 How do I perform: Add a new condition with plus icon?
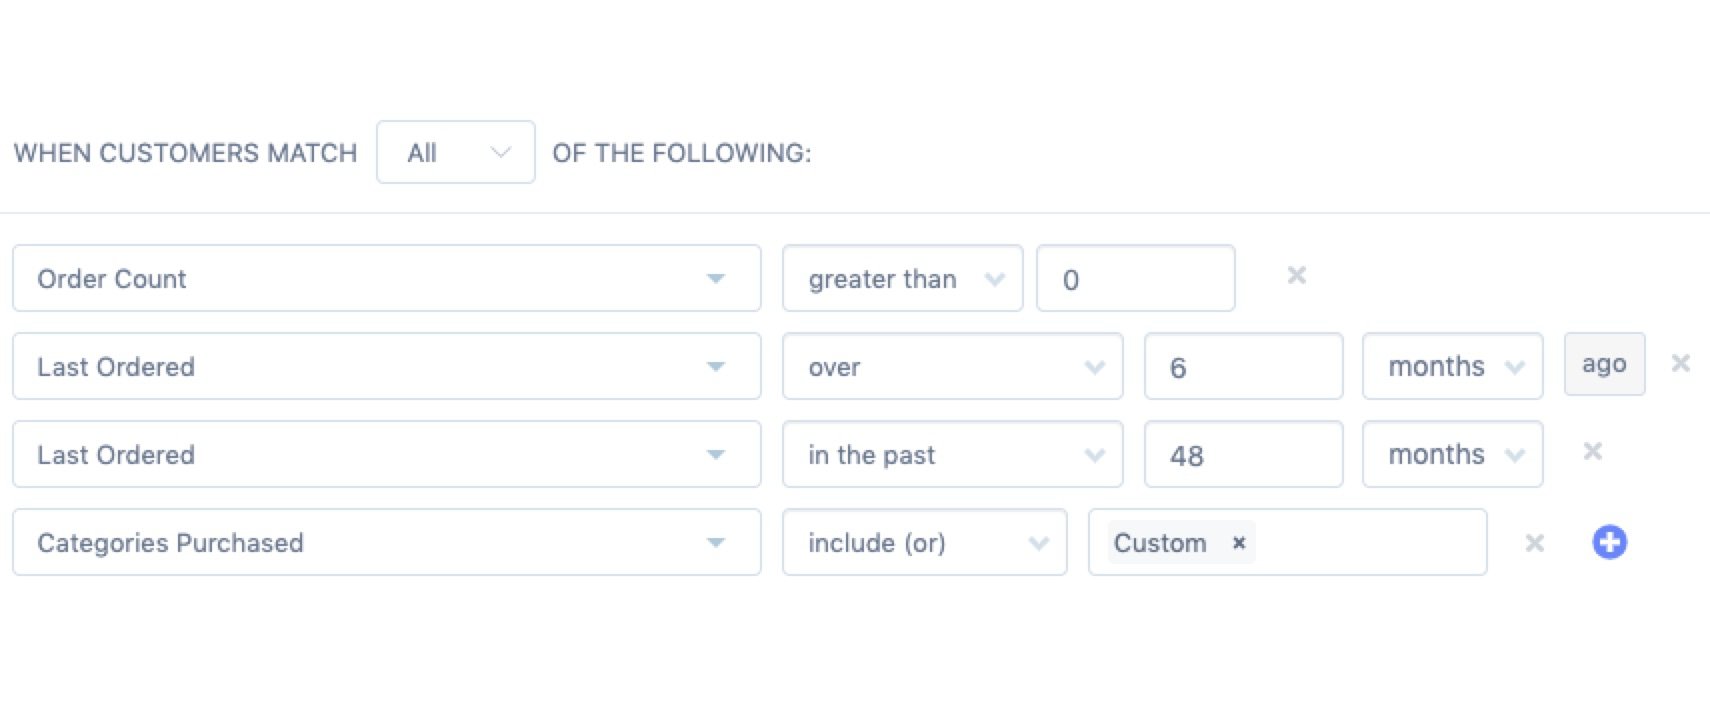pos(1609,542)
